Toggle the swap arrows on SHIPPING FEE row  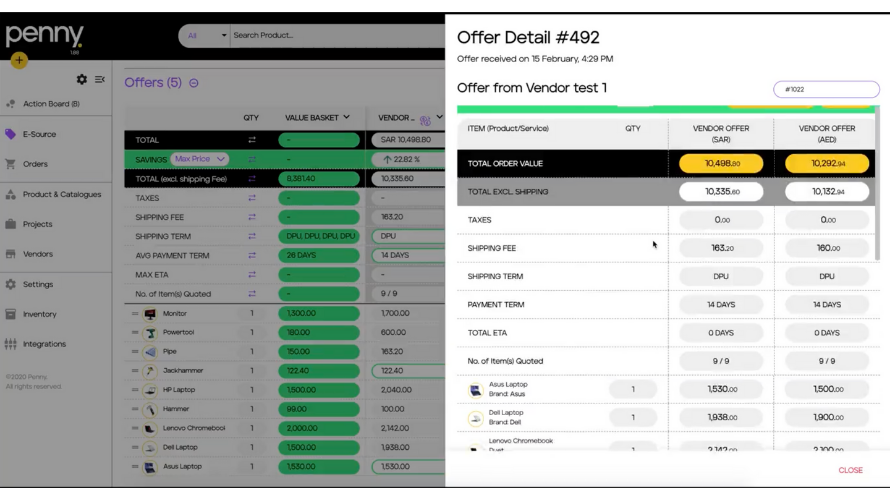pyautogui.click(x=251, y=217)
